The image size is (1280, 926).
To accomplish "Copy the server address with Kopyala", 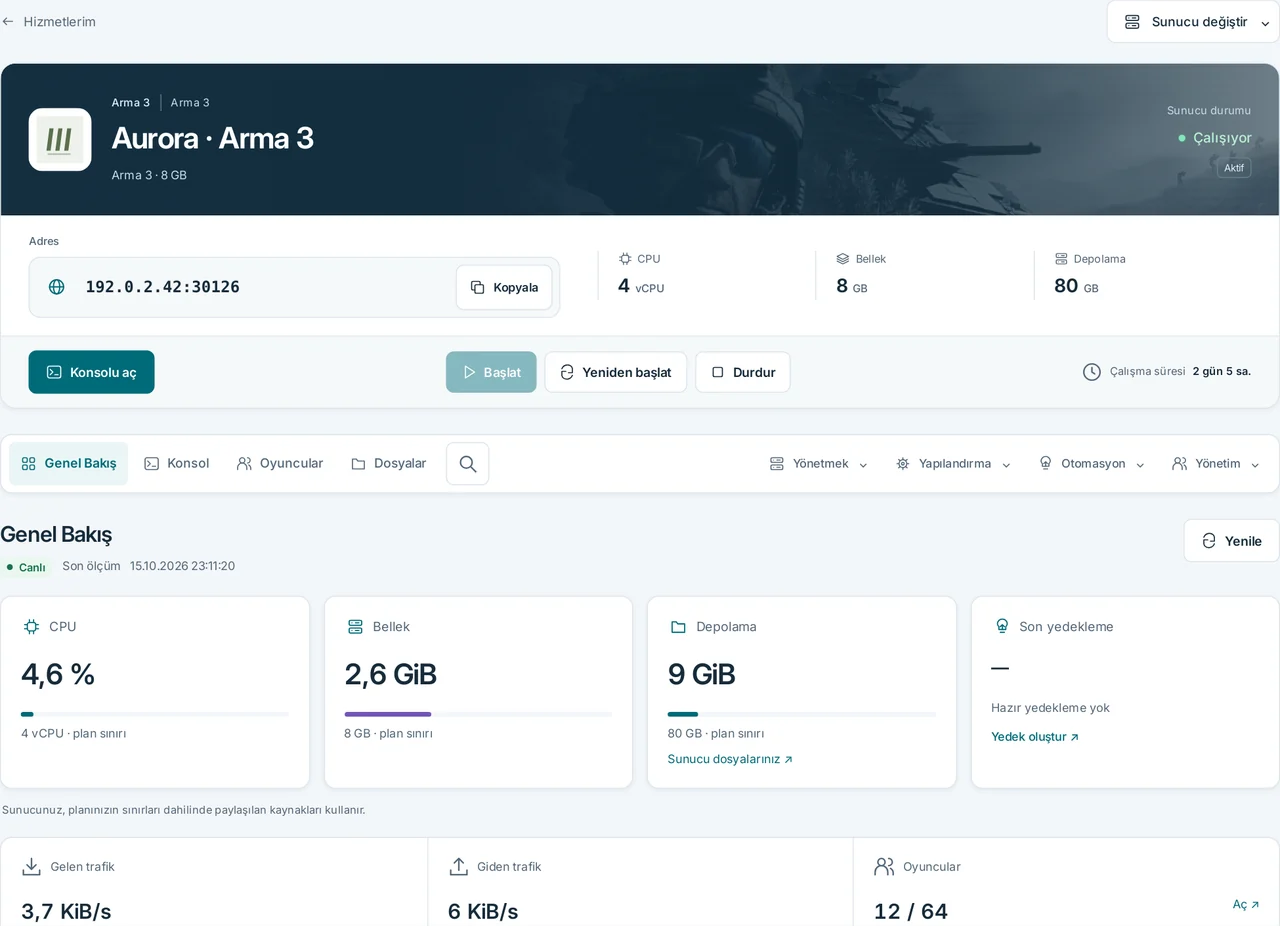I will [504, 287].
